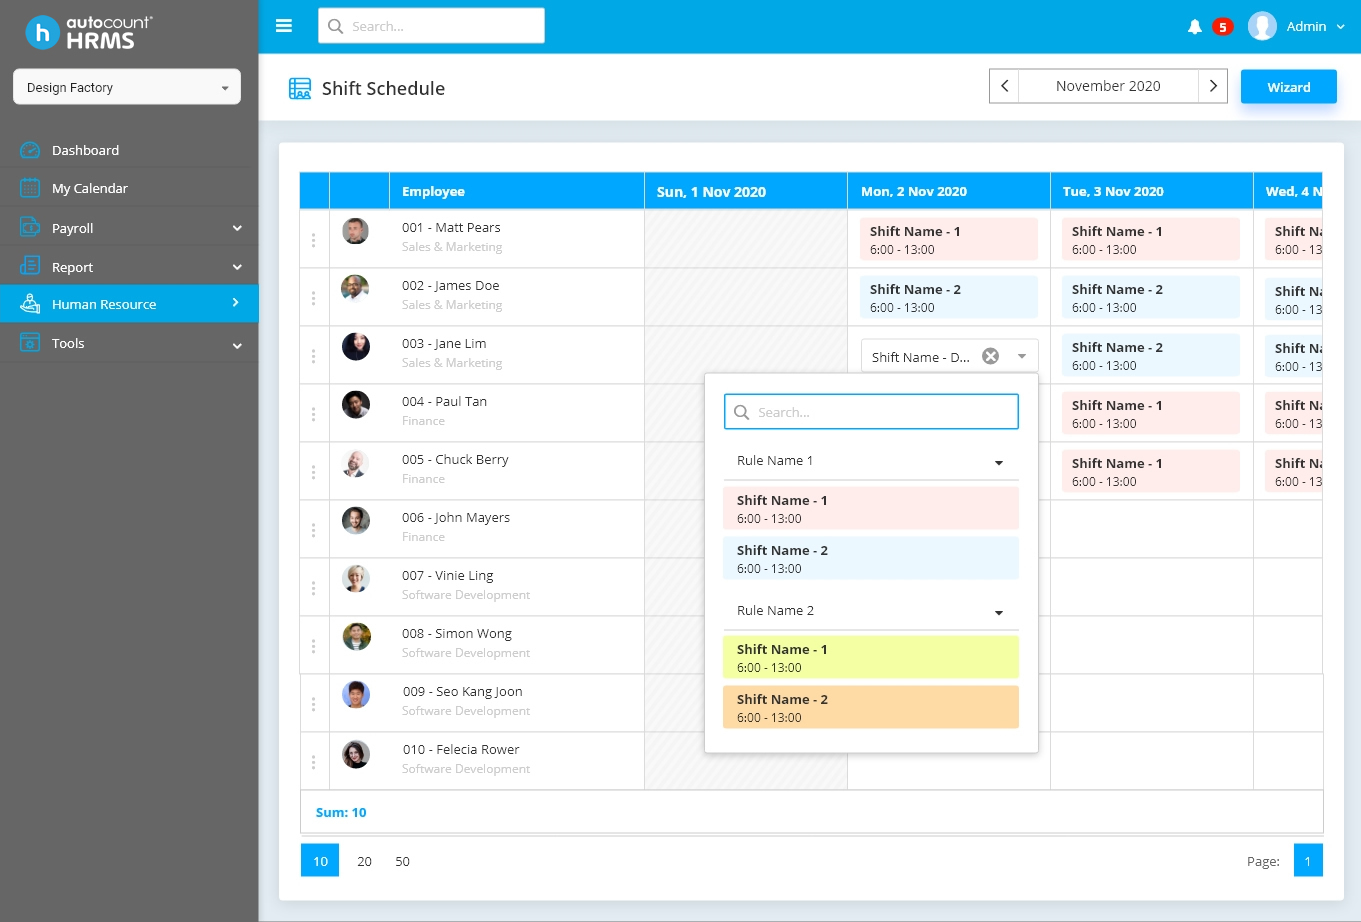Click the My Calendar icon in sidebar
This screenshot has width=1361, height=922.
[30, 188]
